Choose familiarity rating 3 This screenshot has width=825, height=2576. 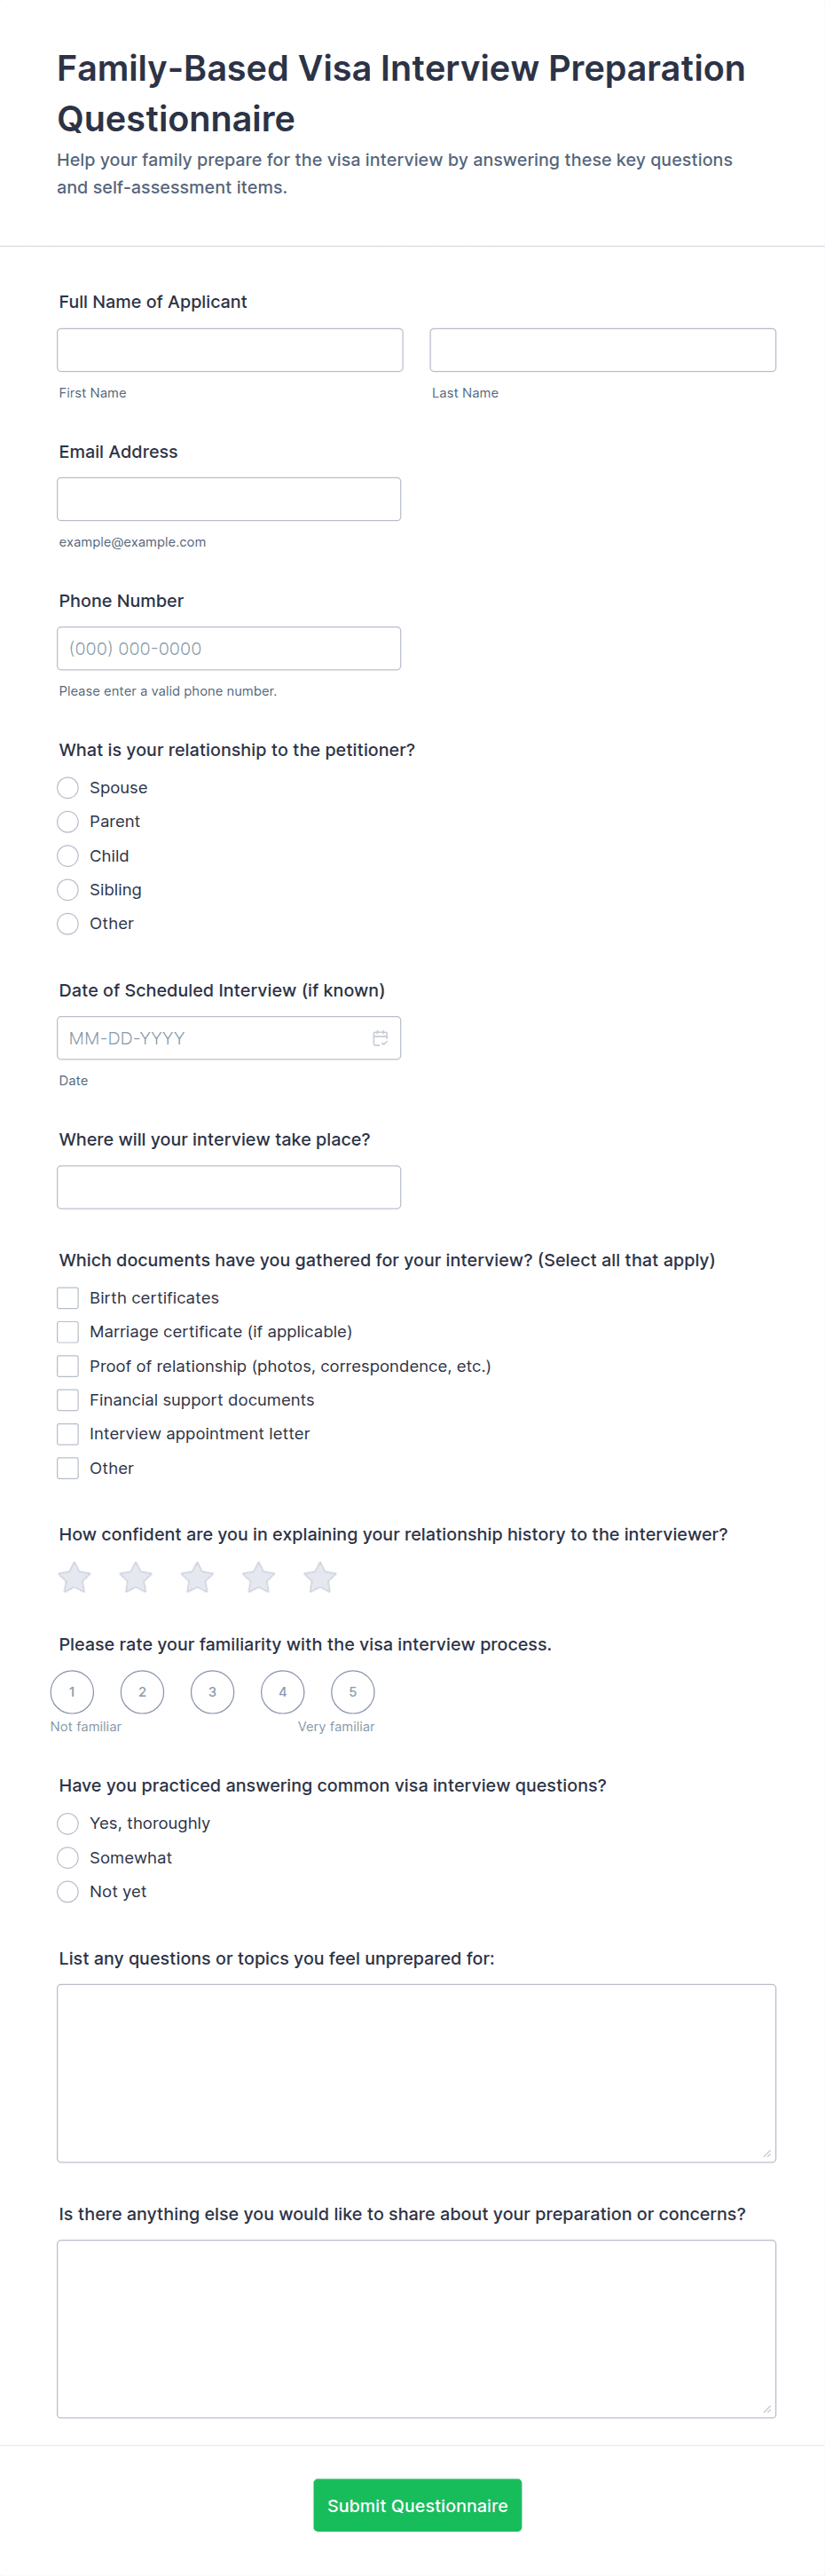(x=212, y=1692)
